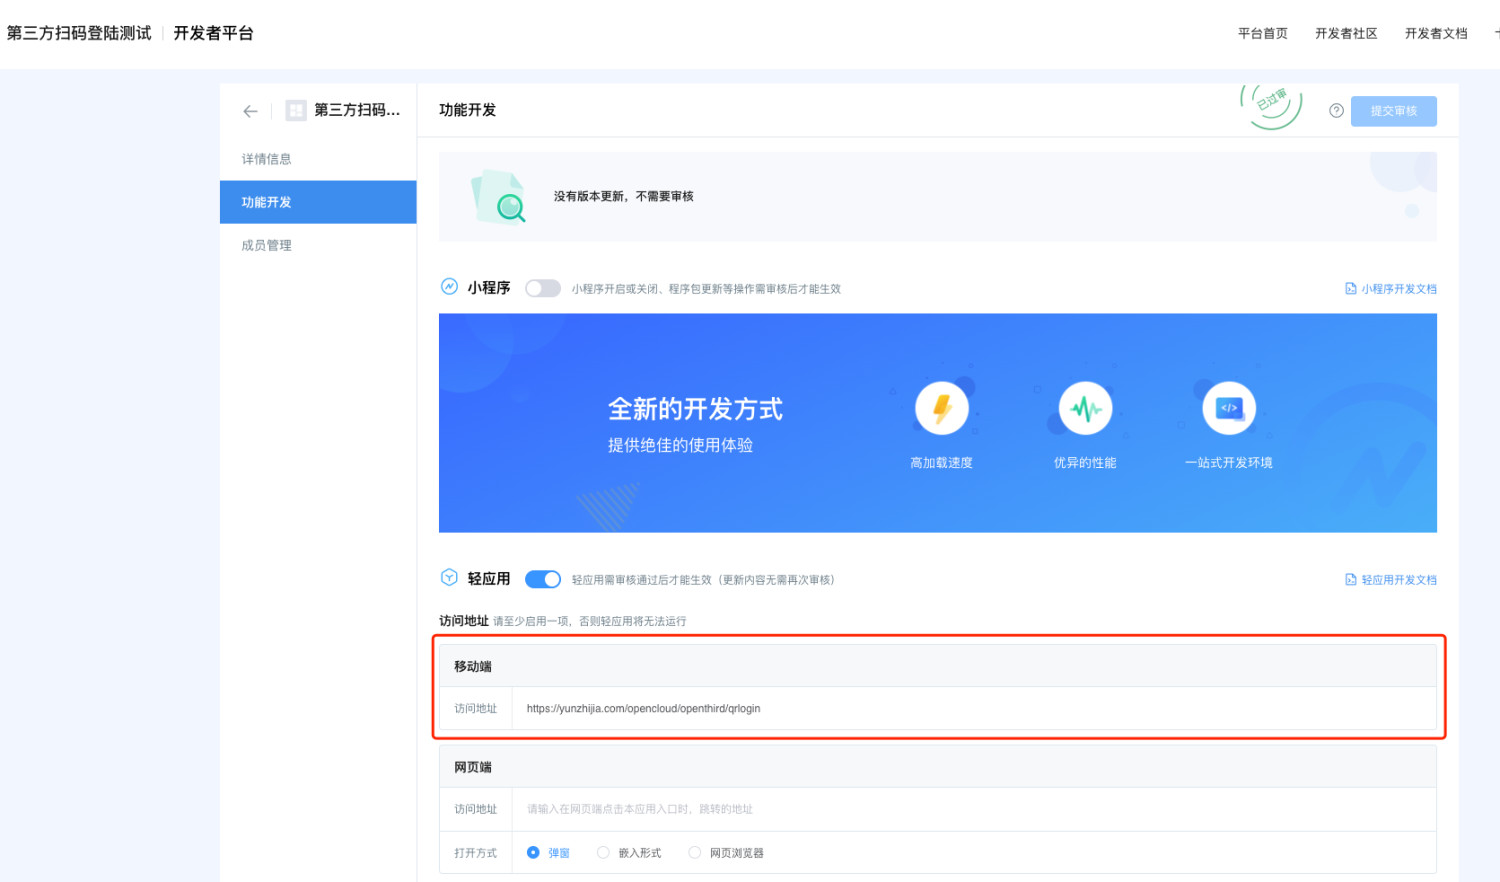
Task: Open 成员管理 in the sidebar
Action: (x=267, y=245)
